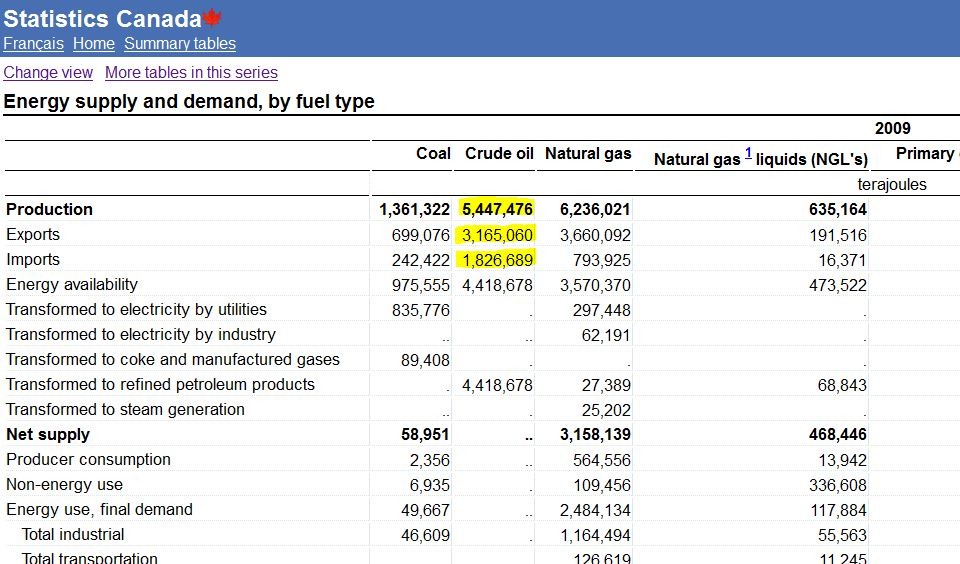Click coal energy availability value 975,555

tap(421, 285)
